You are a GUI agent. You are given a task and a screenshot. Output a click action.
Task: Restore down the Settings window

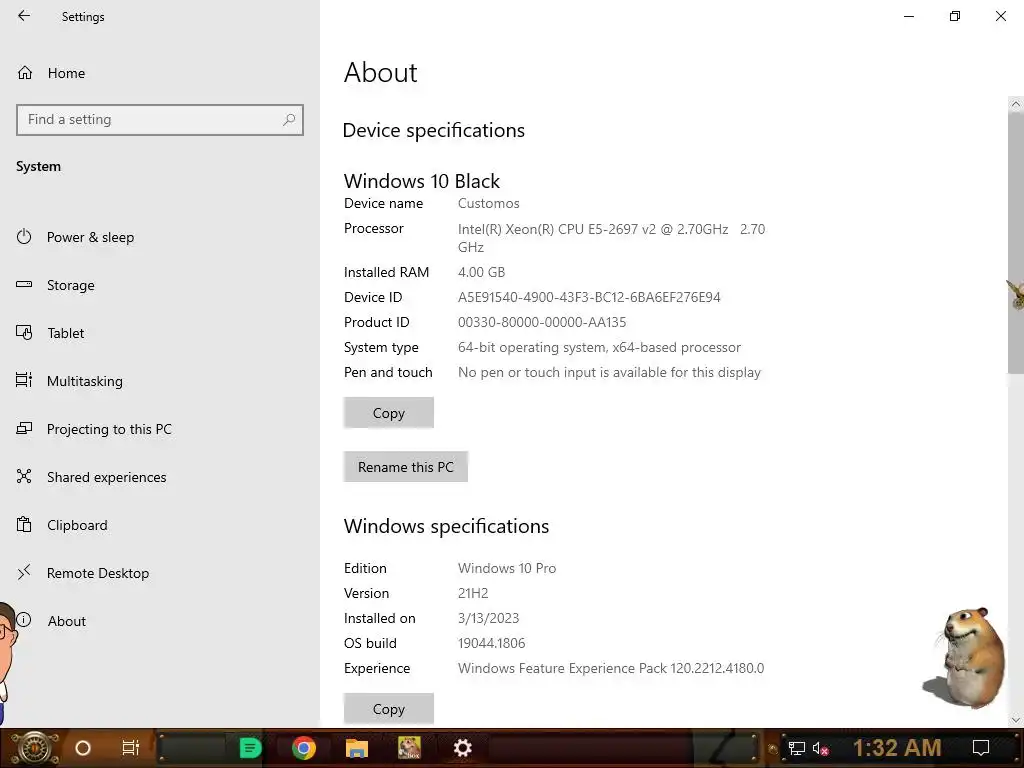tap(955, 16)
